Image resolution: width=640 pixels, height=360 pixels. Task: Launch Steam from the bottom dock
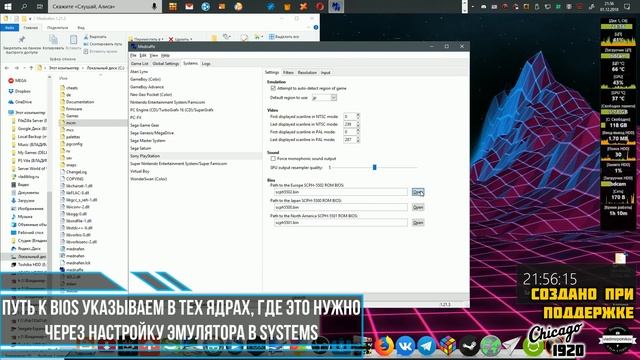coord(469,346)
